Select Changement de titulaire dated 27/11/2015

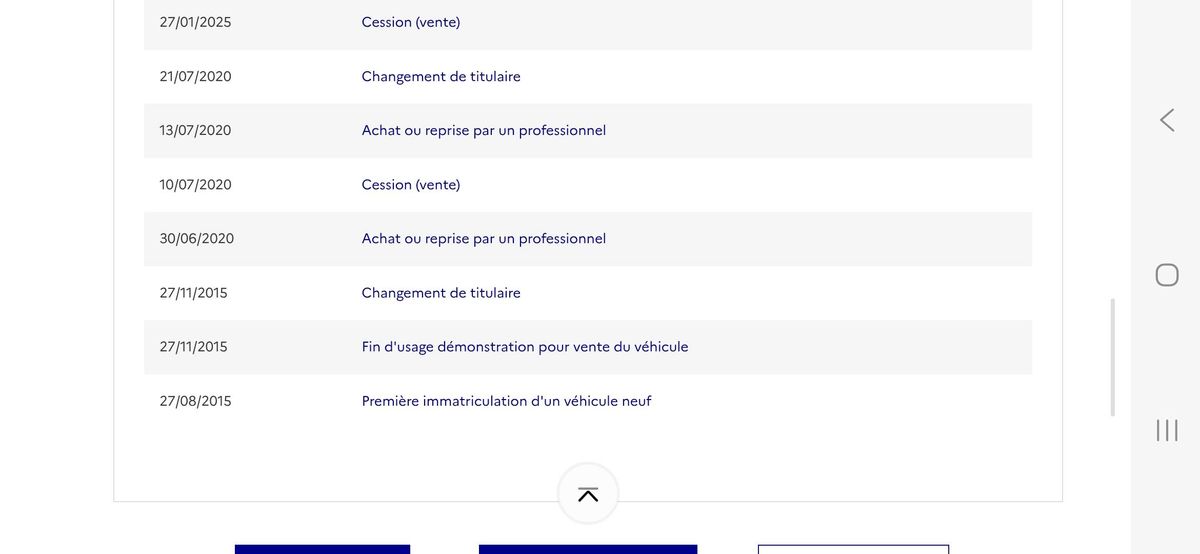(588, 292)
